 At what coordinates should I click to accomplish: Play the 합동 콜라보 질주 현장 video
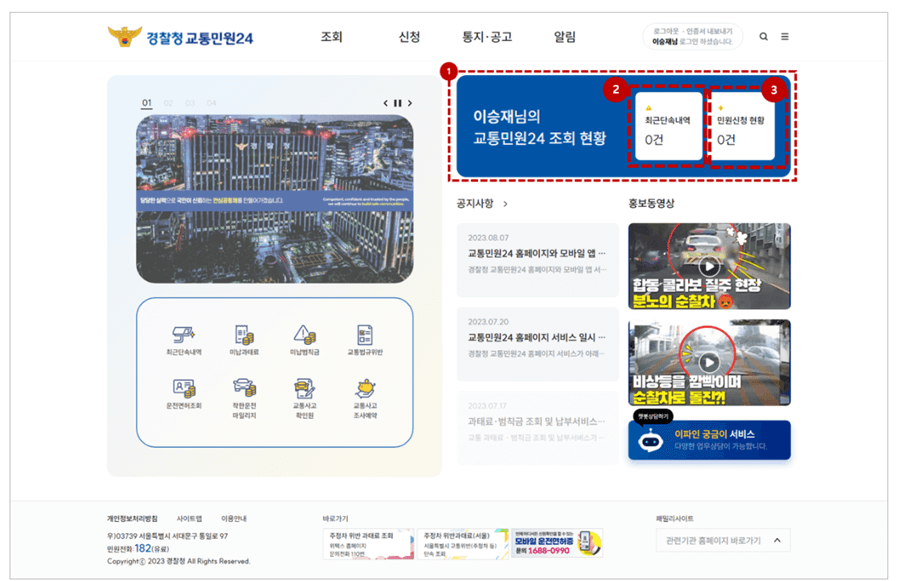point(709,266)
